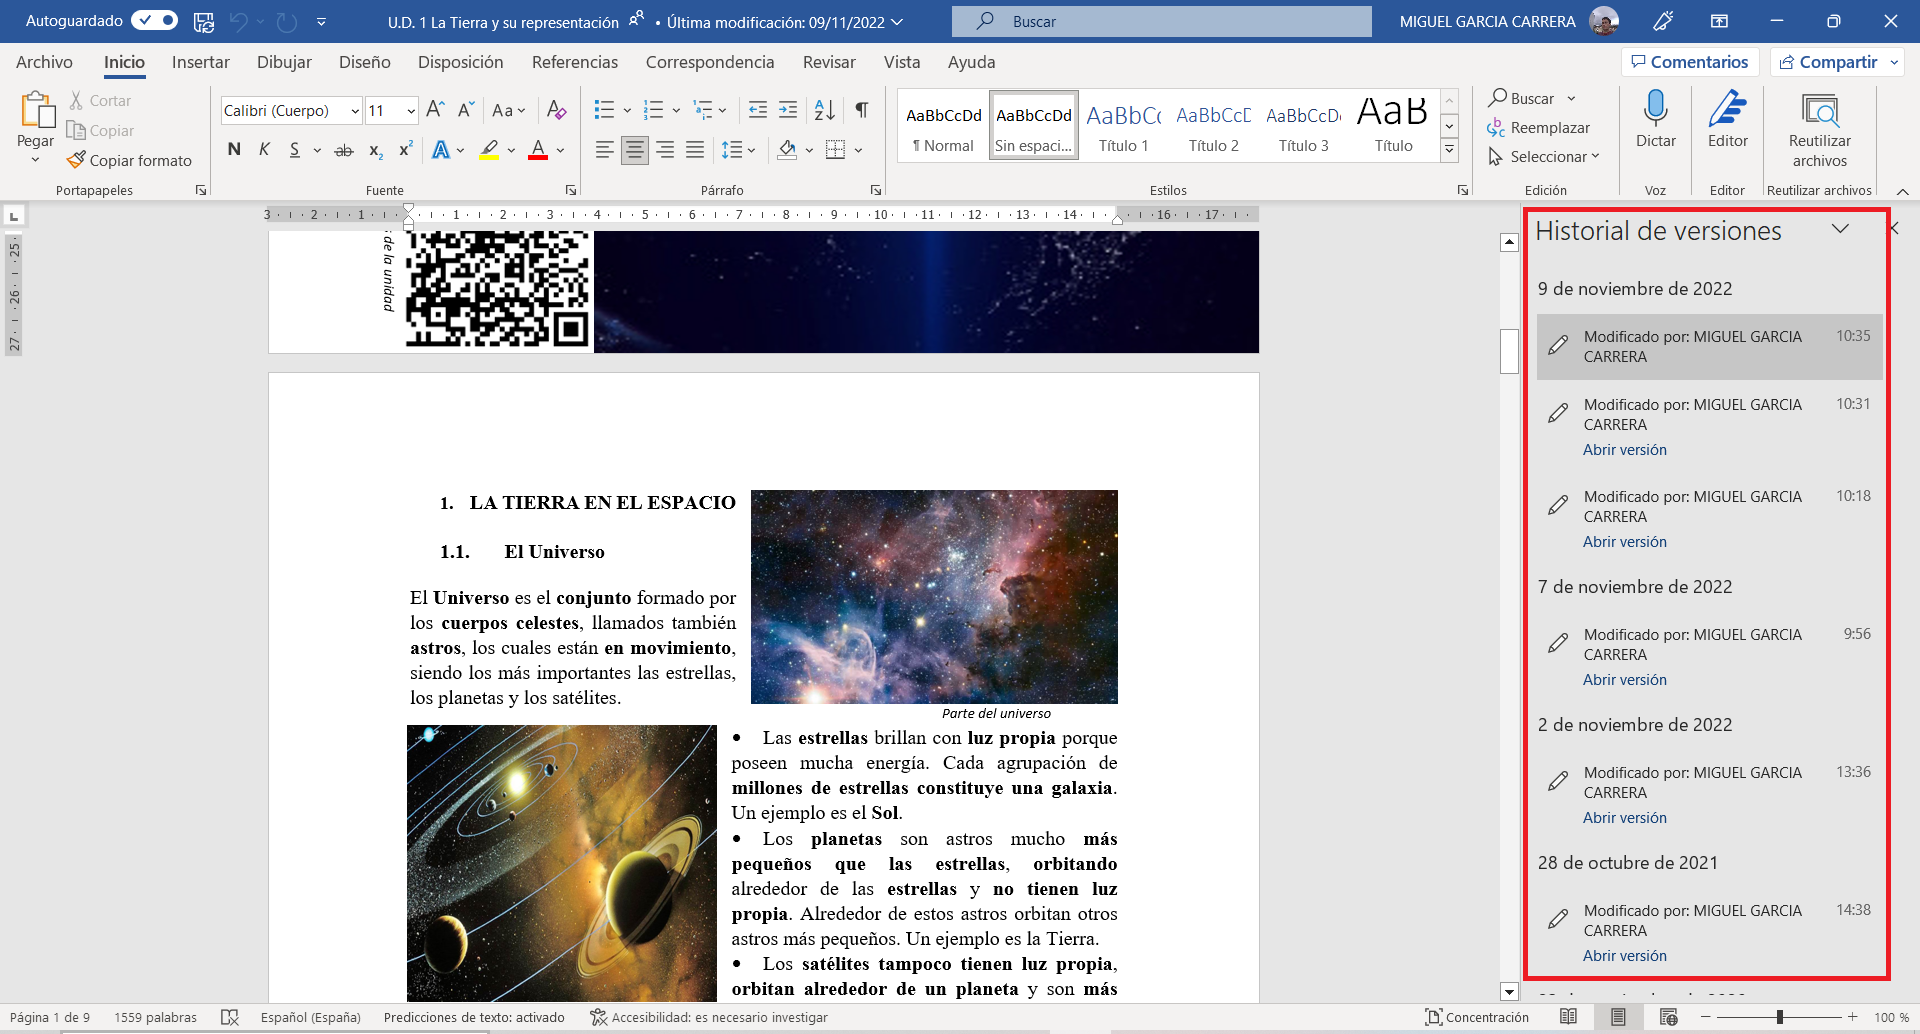Open the Editor pen tool
1920x1034 pixels.
1727,110
